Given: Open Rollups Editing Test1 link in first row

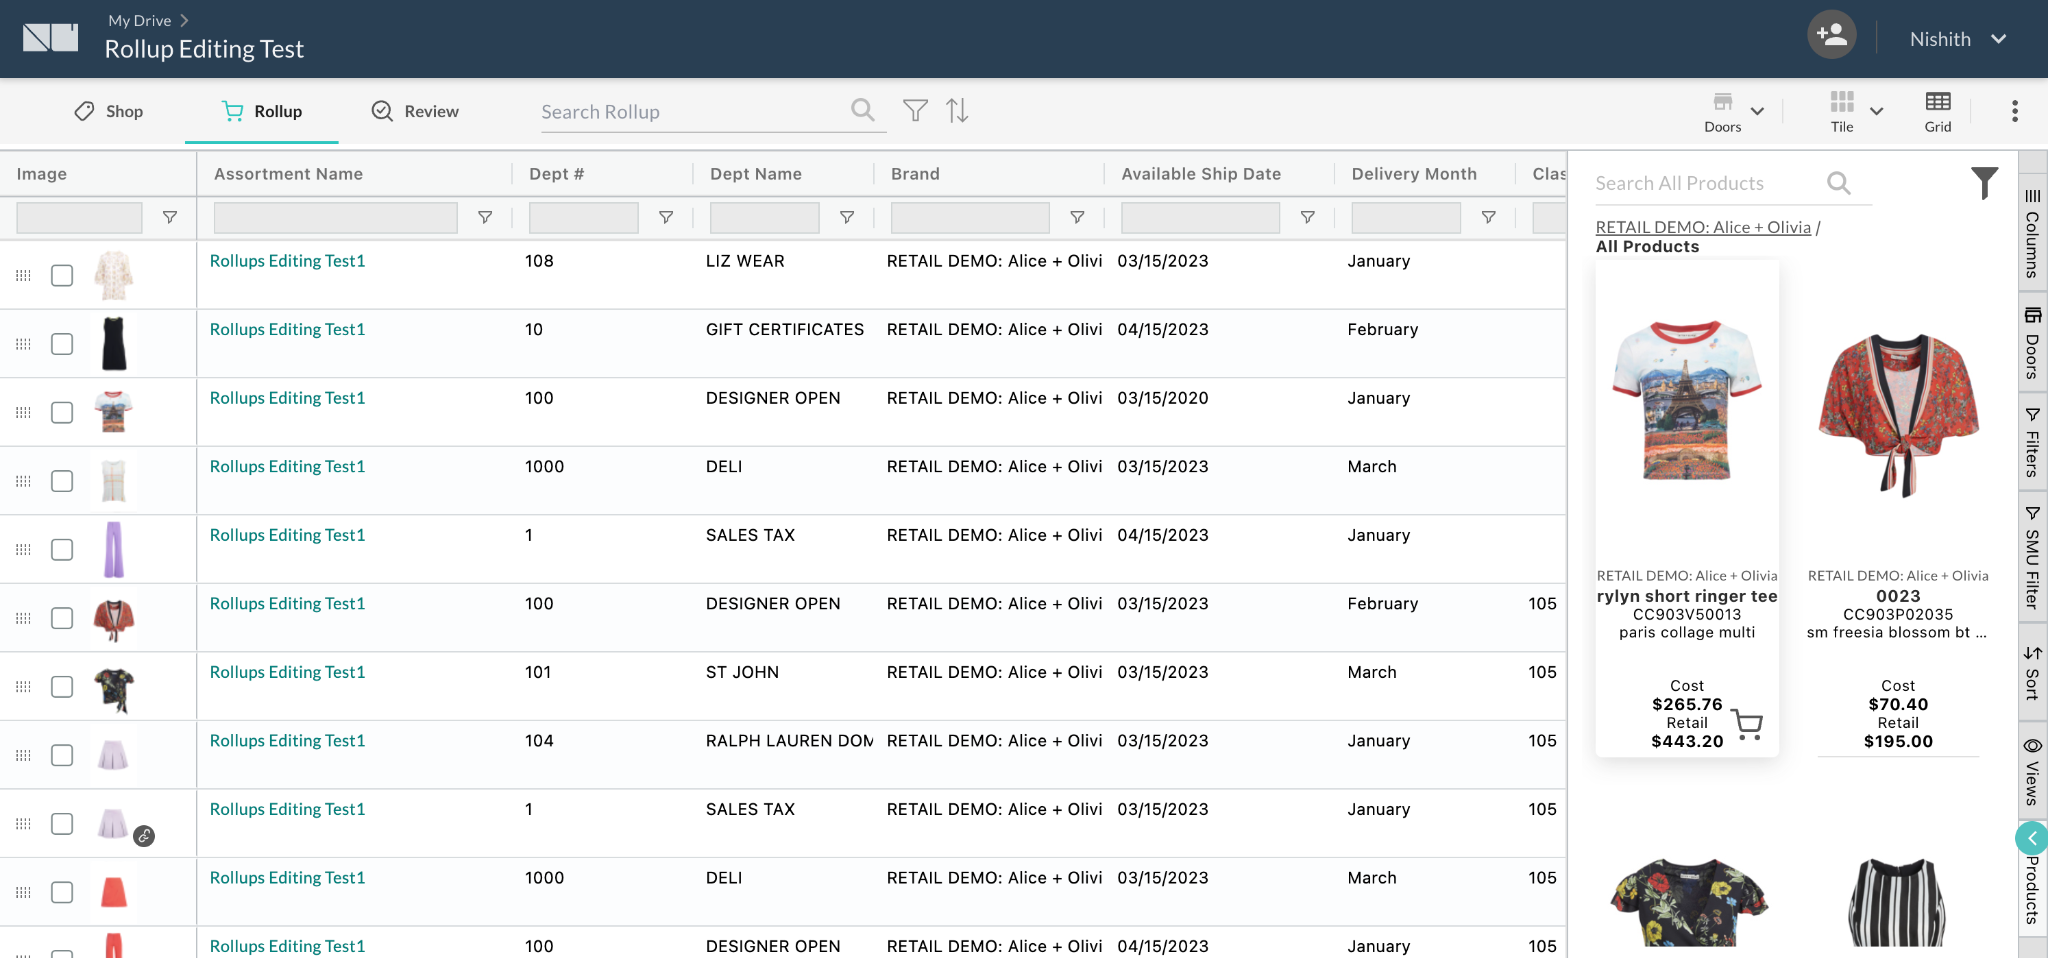Looking at the screenshot, I should pyautogui.click(x=287, y=261).
